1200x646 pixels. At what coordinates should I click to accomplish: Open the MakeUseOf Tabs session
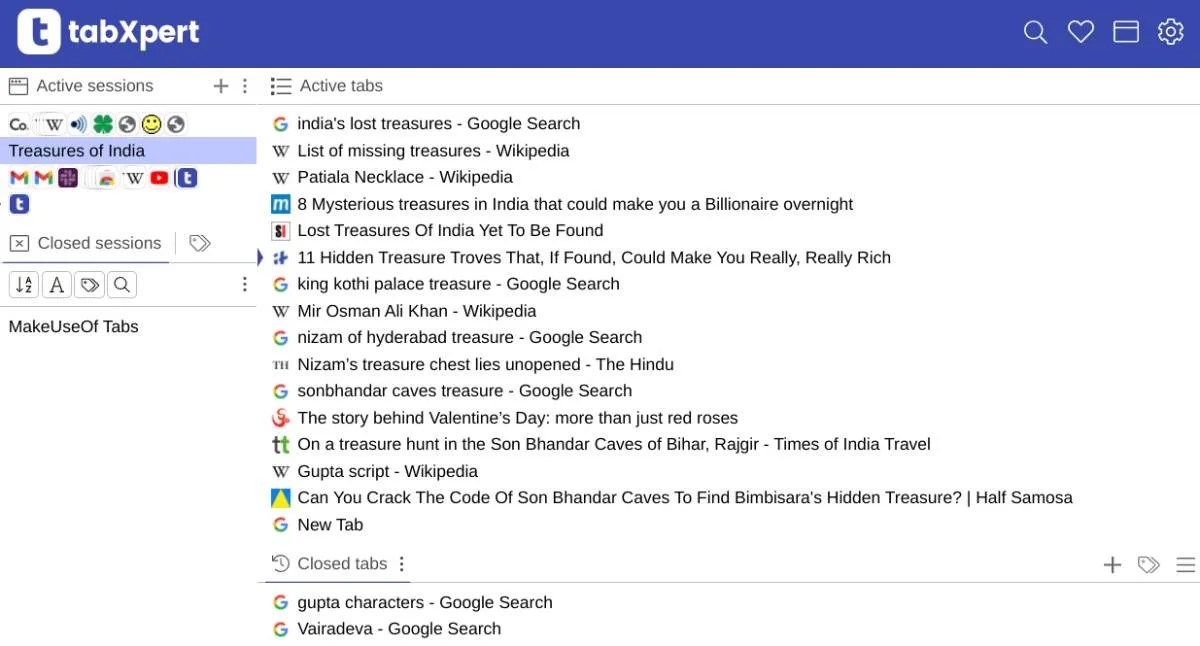pos(75,326)
